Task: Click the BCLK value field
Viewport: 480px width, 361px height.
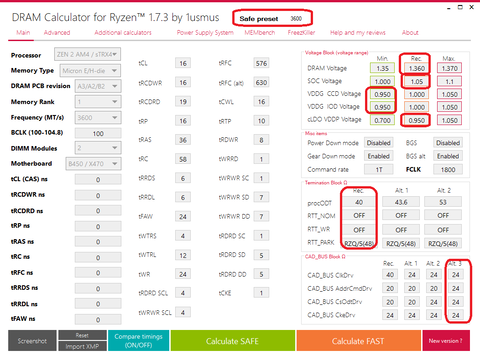Action: pyautogui.click(x=98, y=133)
